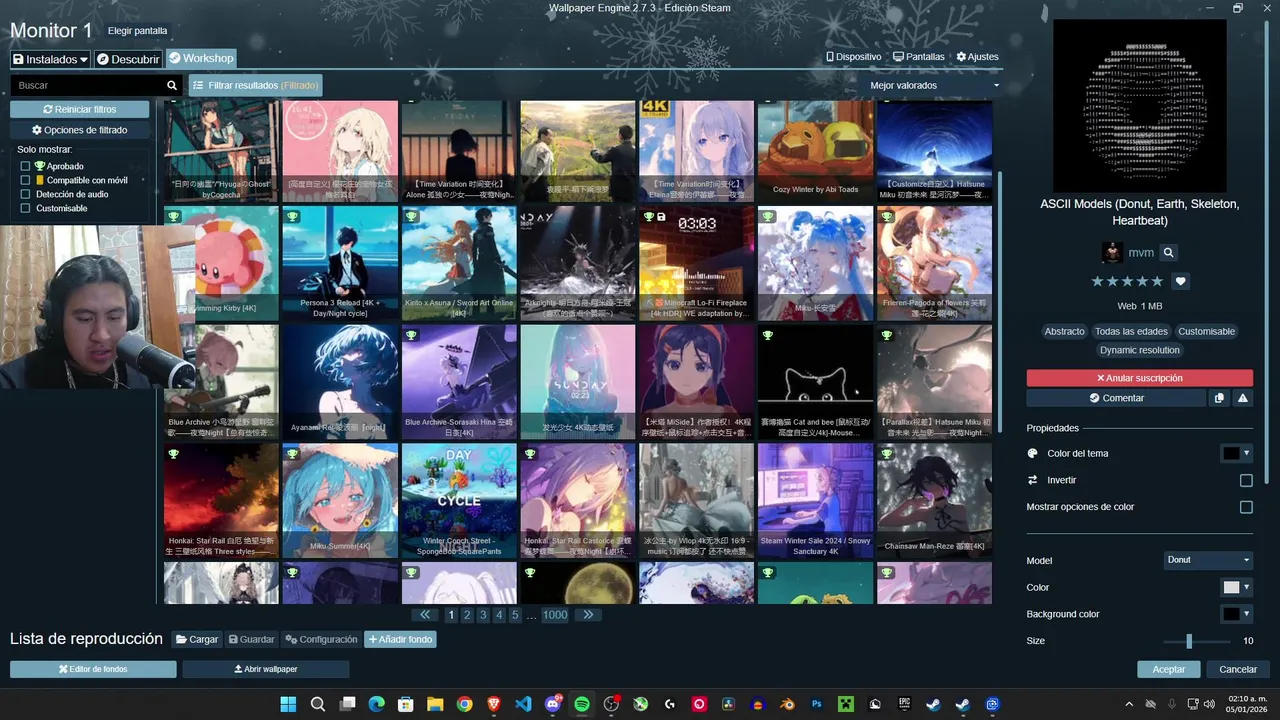Open mvm author avatar
Image resolution: width=1280 pixels, height=720 pixels.
point(1112,253)
